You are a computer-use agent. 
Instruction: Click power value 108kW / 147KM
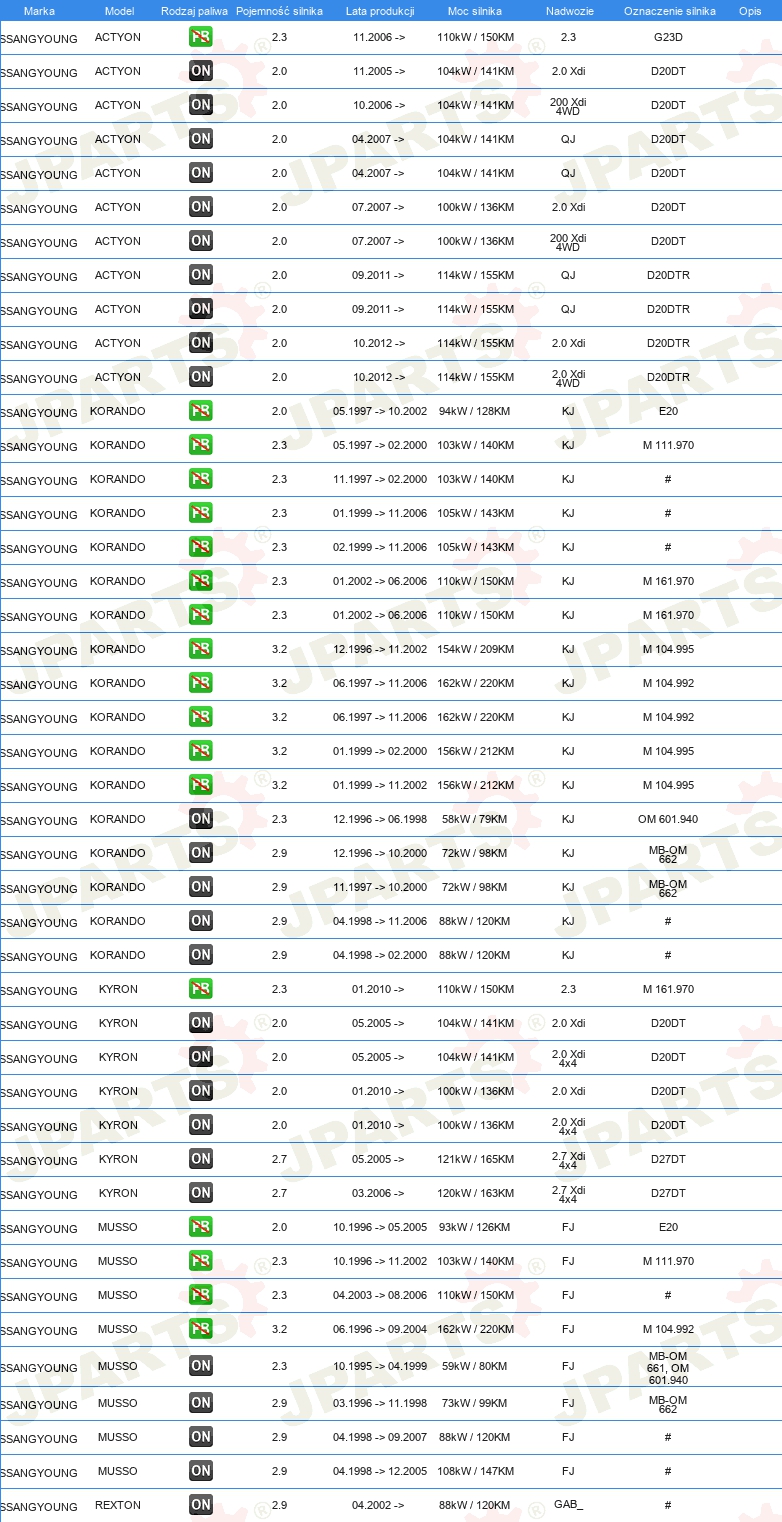(475, 1471)
